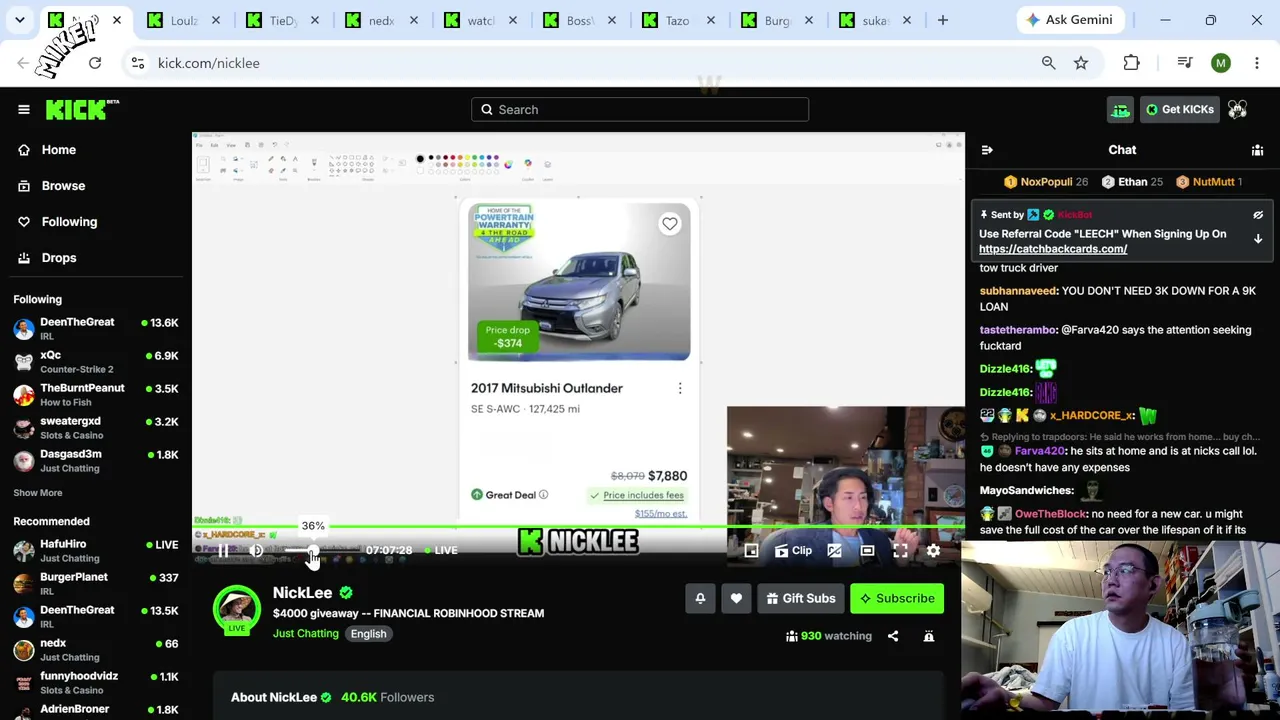Screen dimensions: 1280x720
Task: Click username tastetherambo in chat
Action: (x=1018, y=330)
